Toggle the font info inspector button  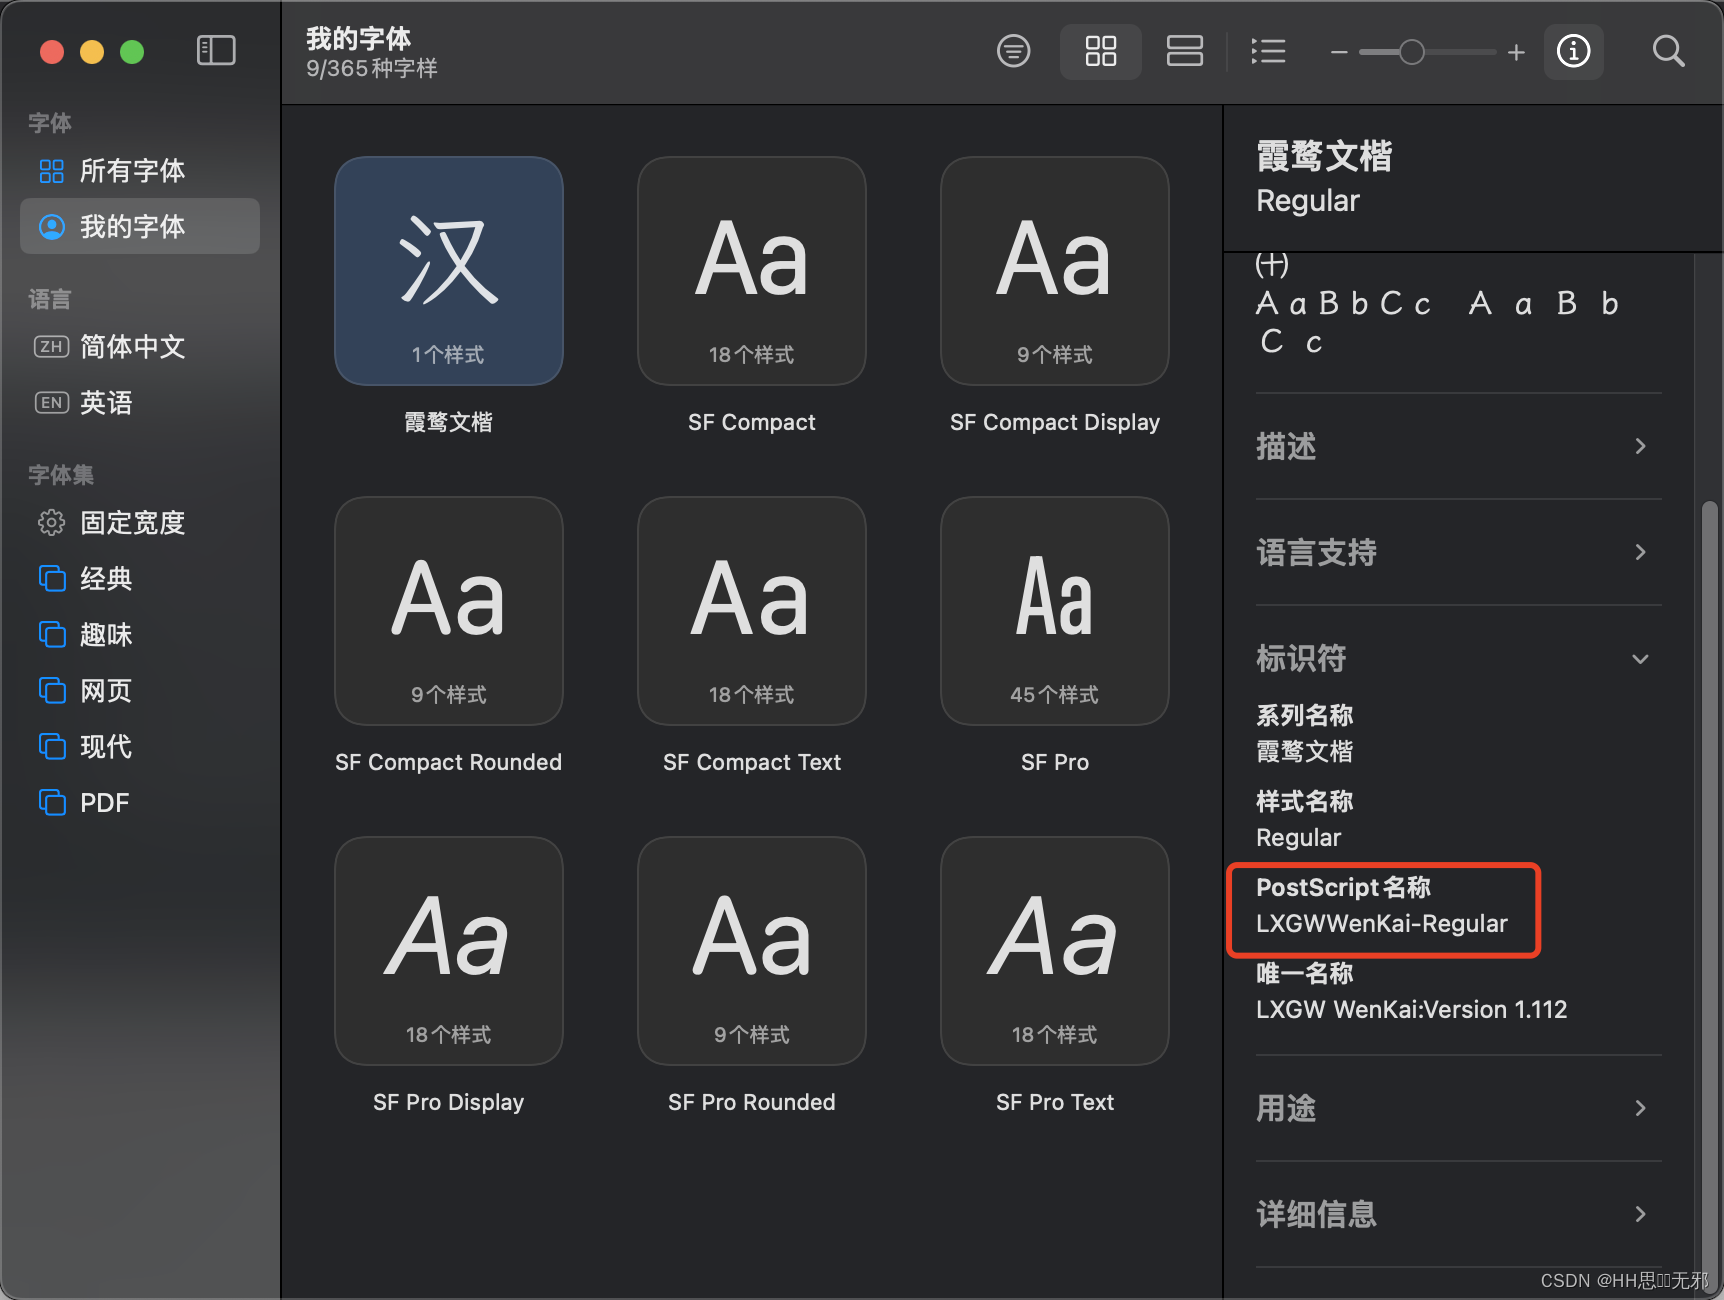click(x=1574, y=51)
